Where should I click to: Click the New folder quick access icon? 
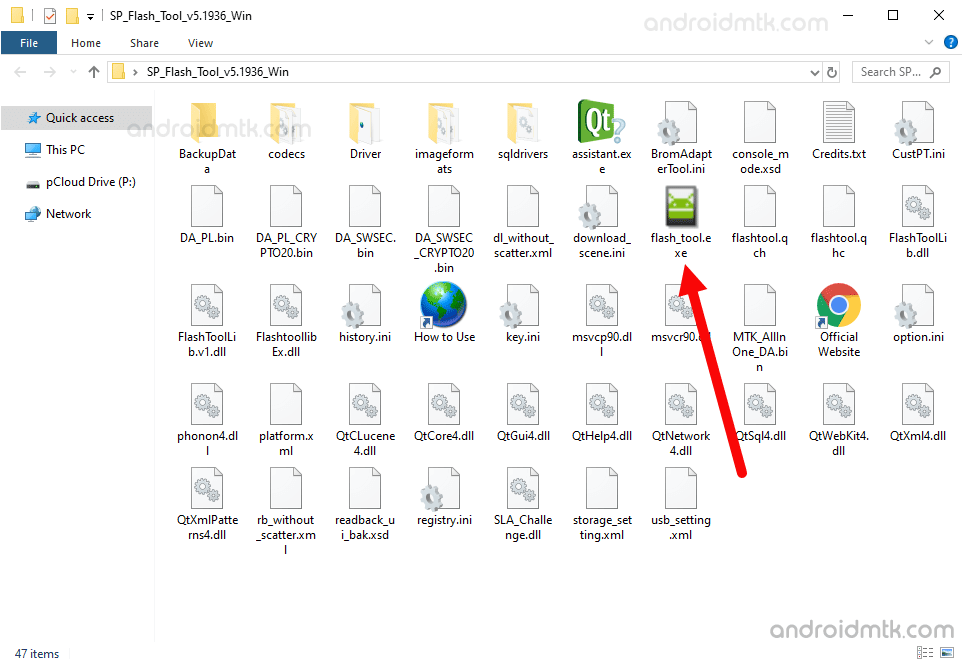point(72,15)
